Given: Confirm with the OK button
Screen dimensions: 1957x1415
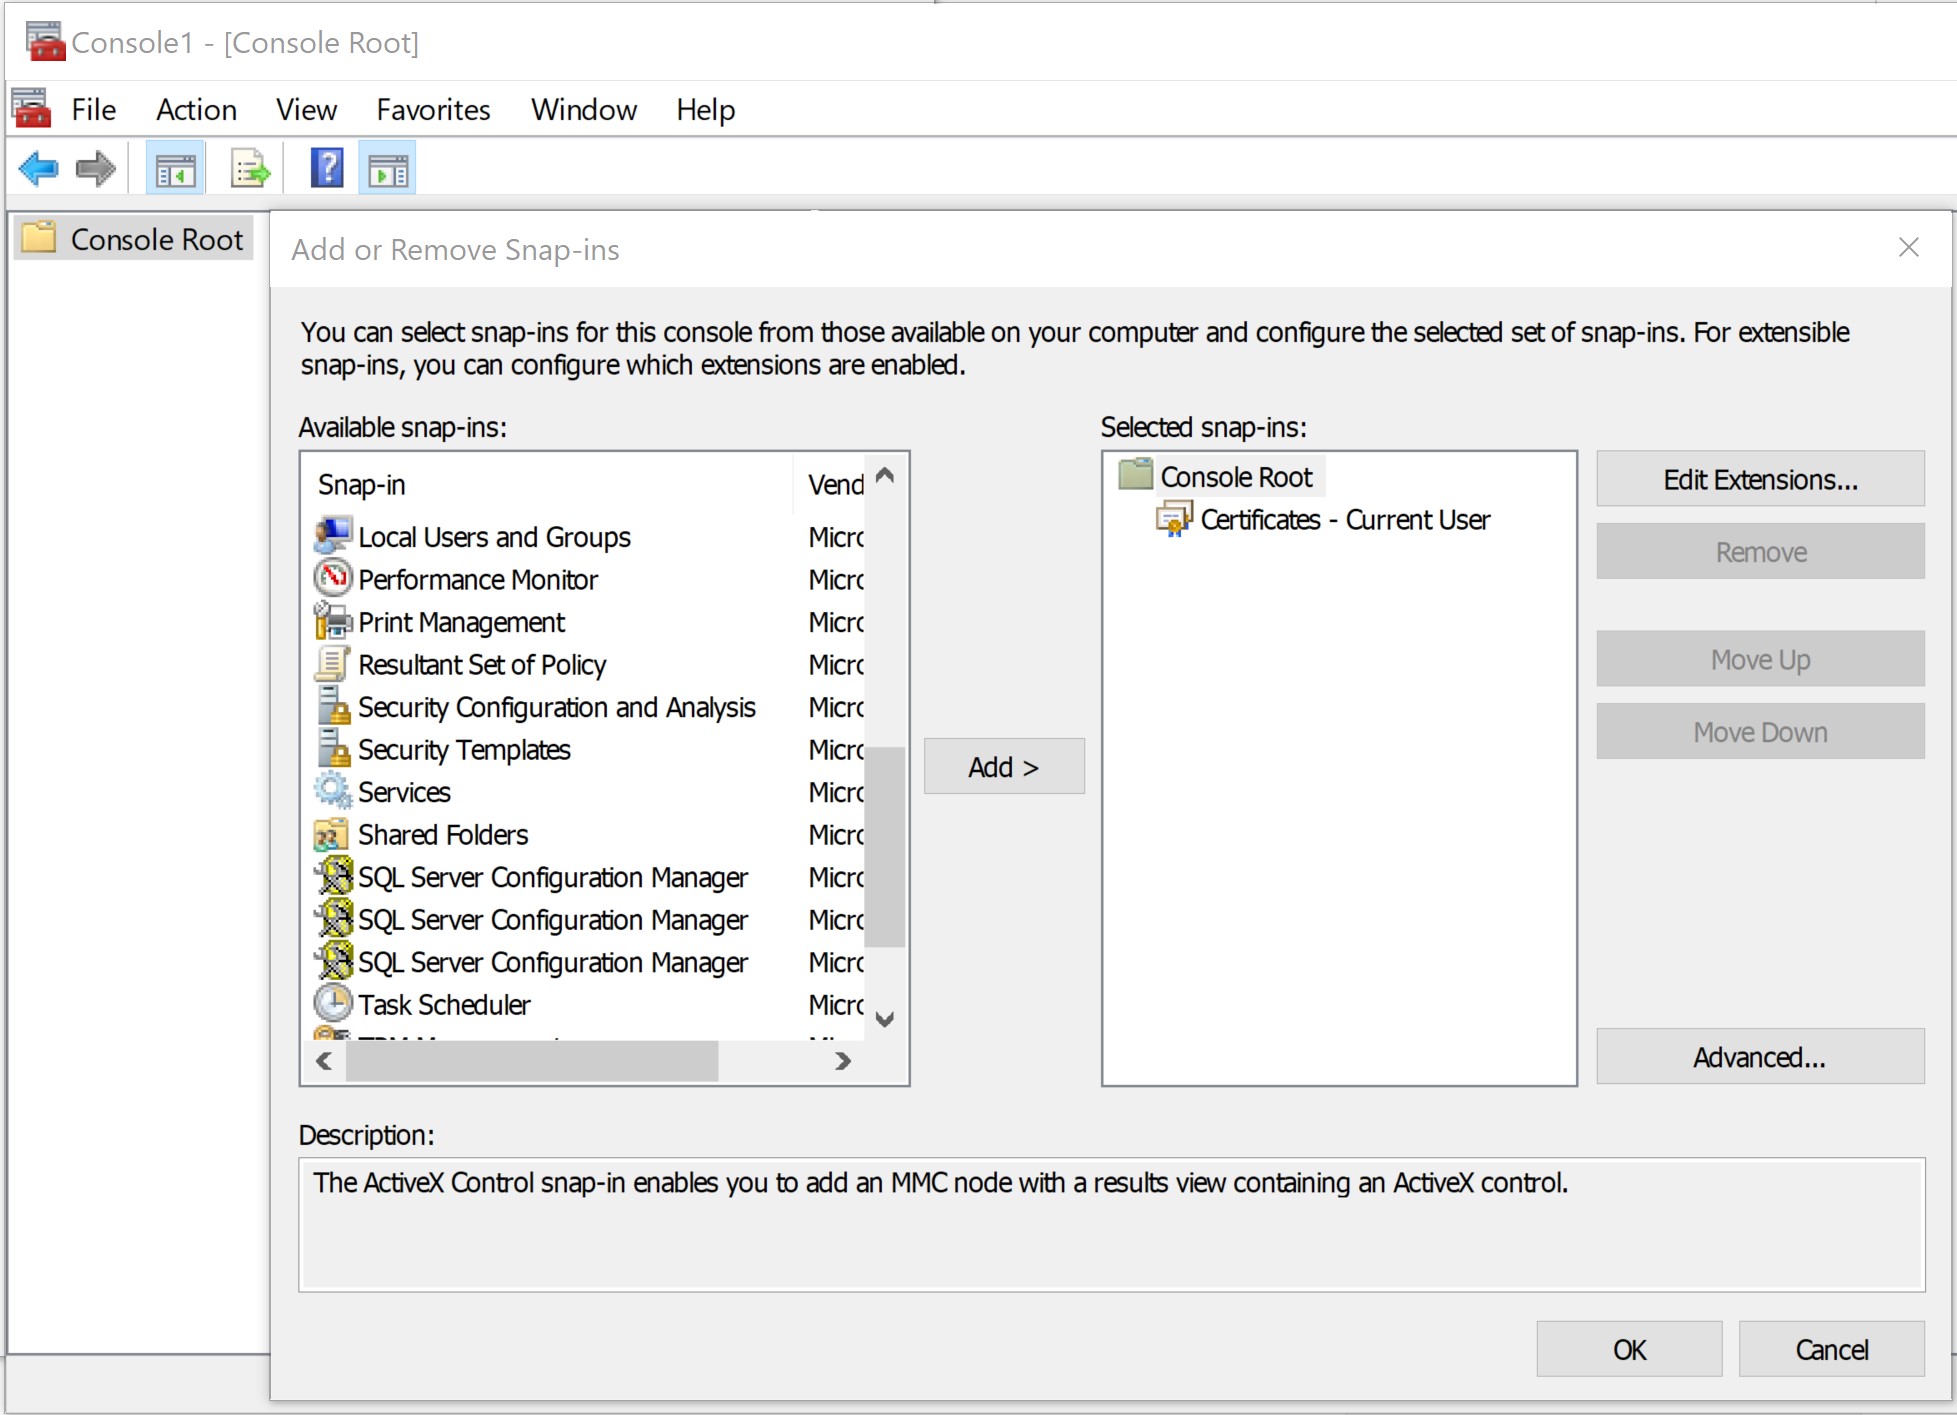Looking at the screenshot, I should click(x=1629, y=1349).
